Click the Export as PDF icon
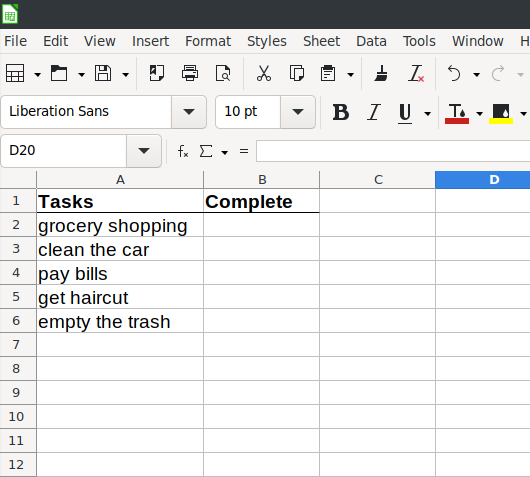Image resolution: width=530 pixels, height=477 pixels. point(157,73)
